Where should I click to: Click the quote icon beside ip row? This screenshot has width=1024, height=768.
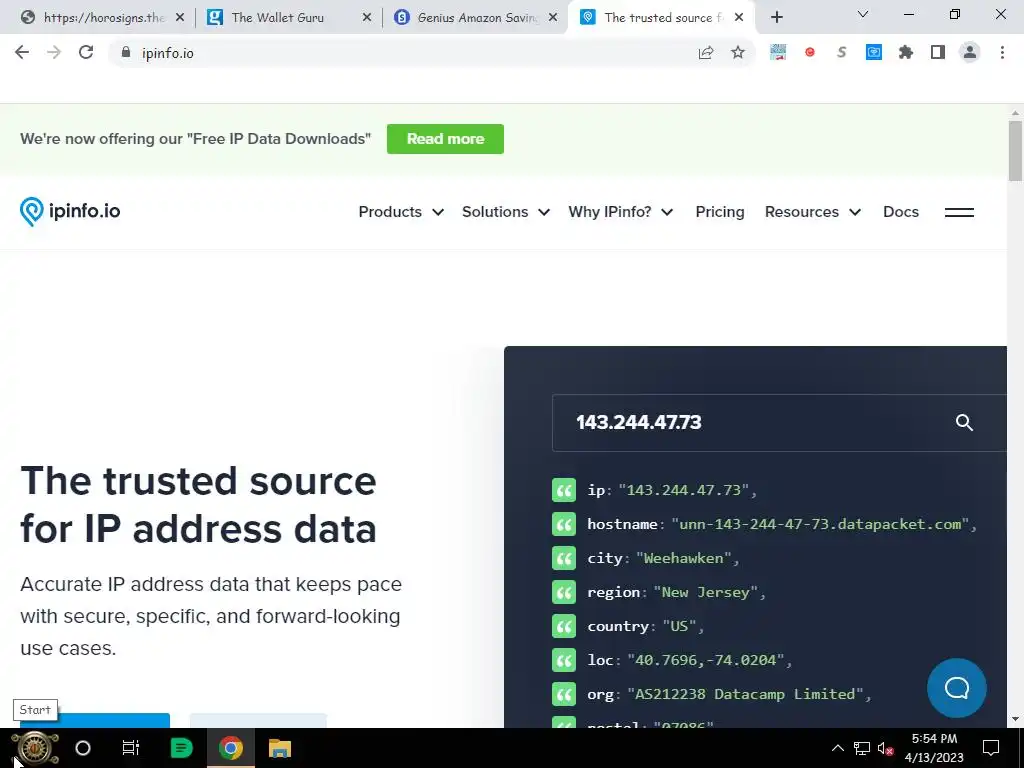(564, 490)
